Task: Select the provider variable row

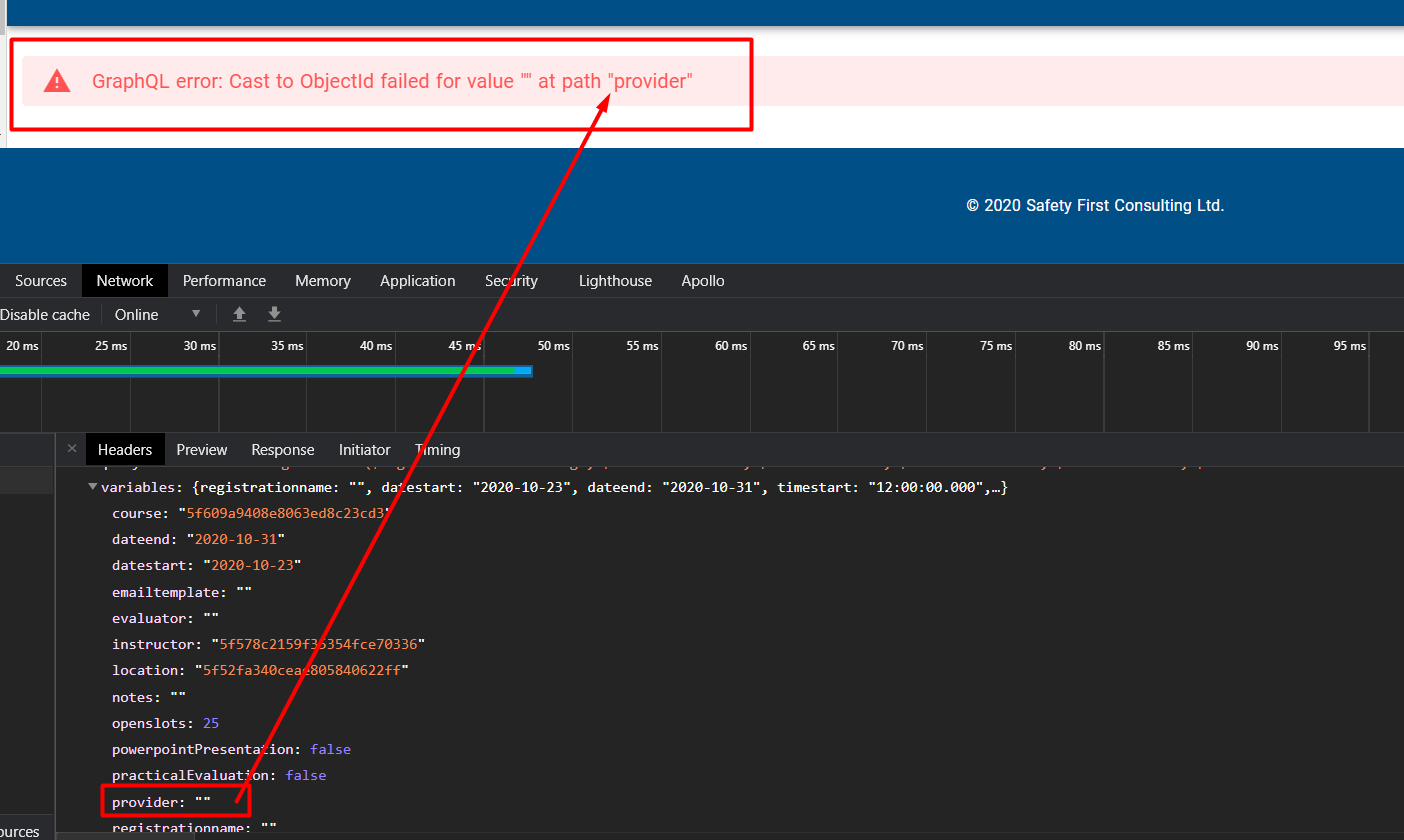Action: [161, 802]
